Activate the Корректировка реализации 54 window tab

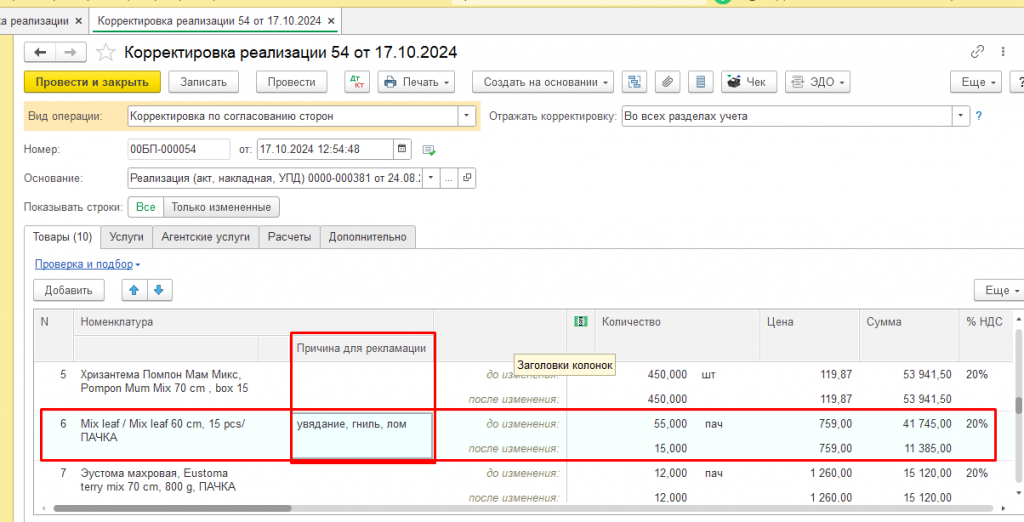[x=209, y=21]
